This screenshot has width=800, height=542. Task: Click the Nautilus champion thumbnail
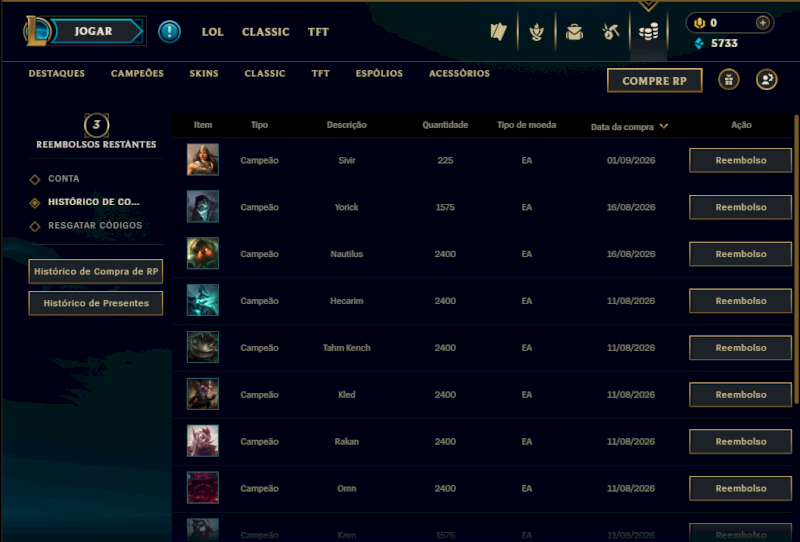(203, 254)
